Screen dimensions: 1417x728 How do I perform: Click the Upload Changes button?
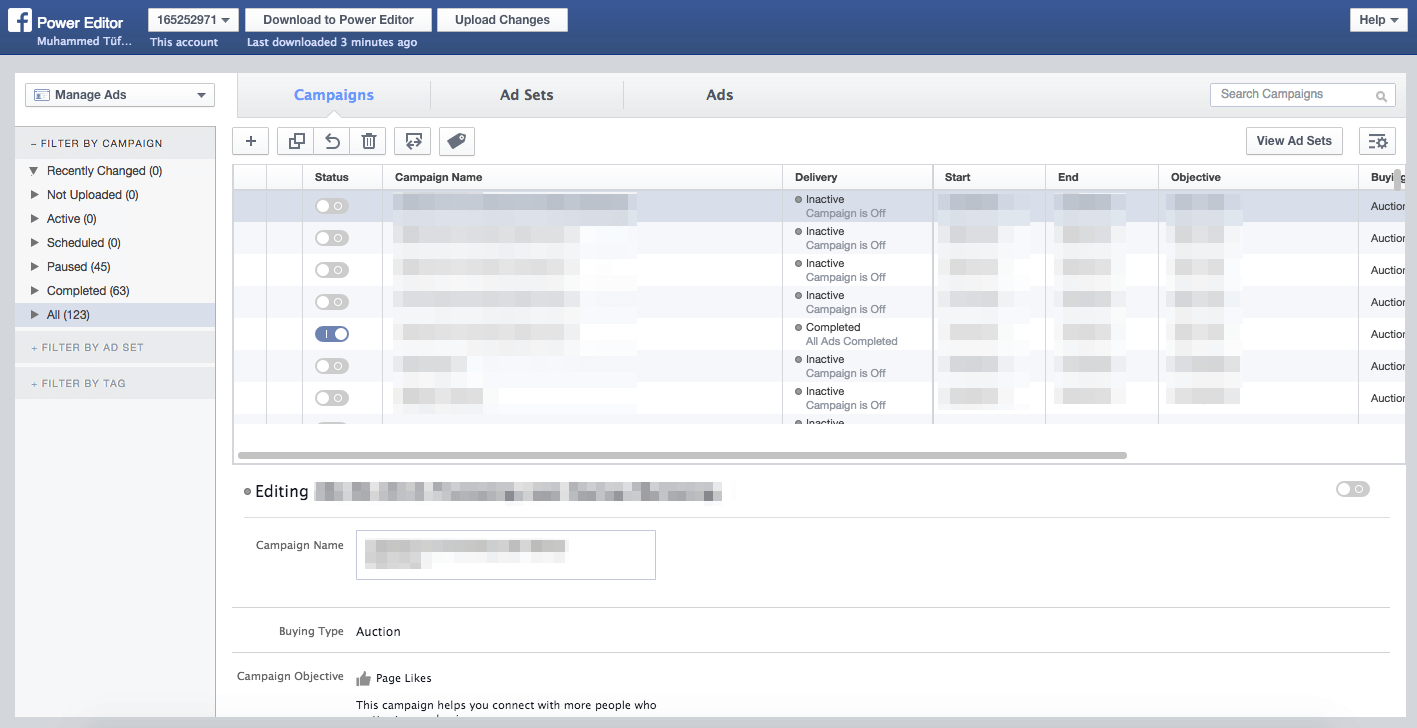pos(502,20)
